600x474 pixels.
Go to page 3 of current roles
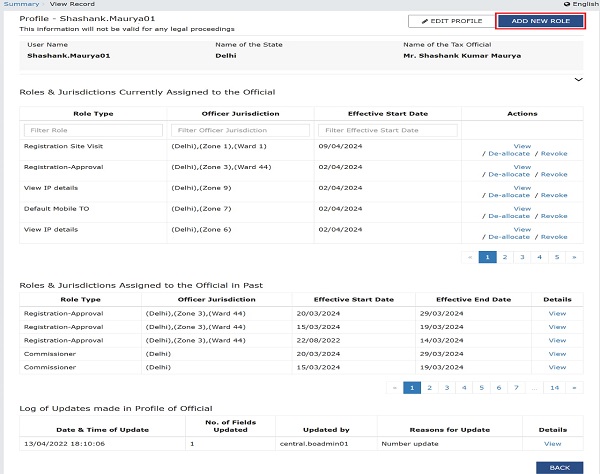point(522,257)
